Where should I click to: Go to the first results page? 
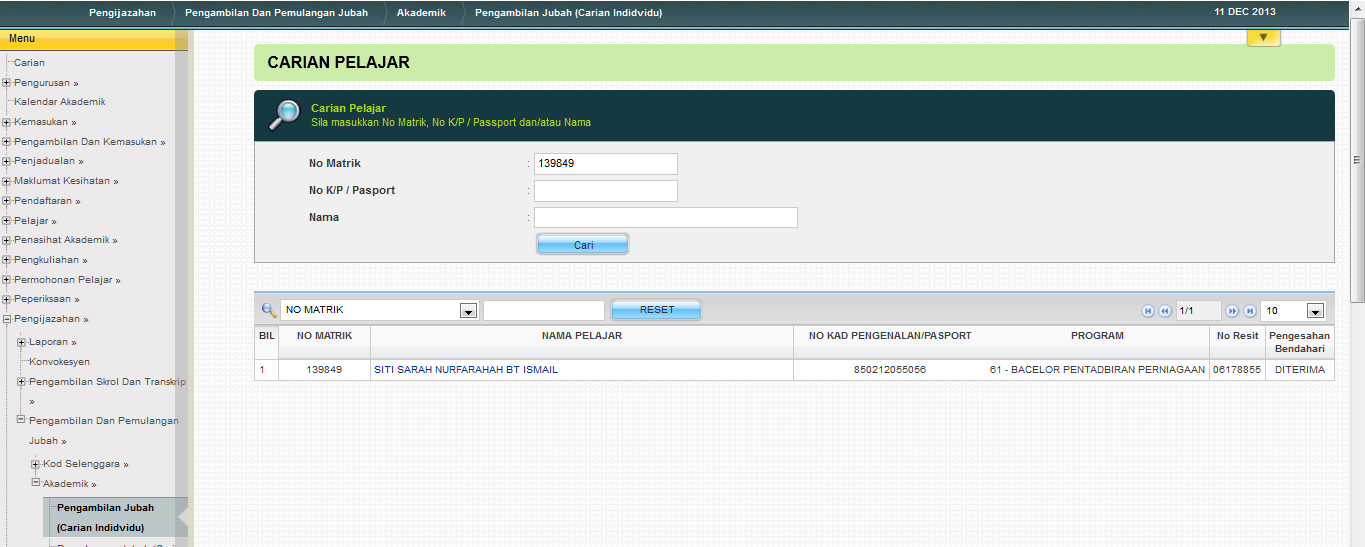tap(1148, 311)
